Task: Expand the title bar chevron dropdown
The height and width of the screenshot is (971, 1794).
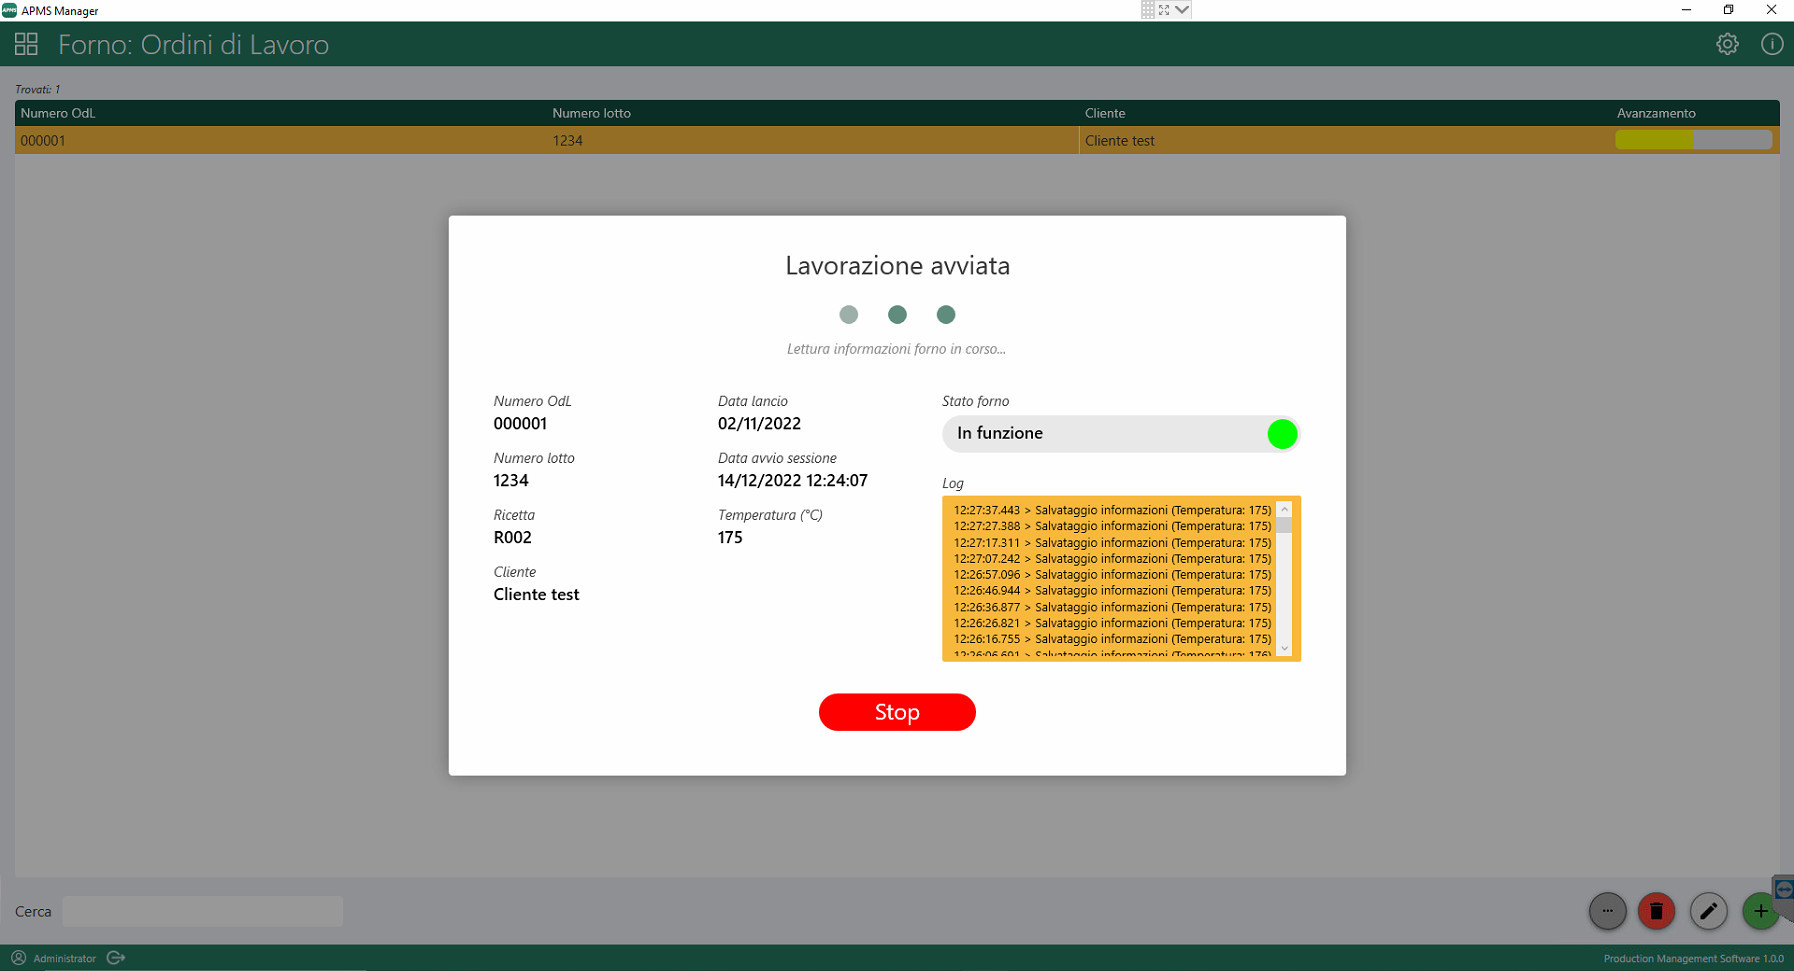Action: point(1182,10)
